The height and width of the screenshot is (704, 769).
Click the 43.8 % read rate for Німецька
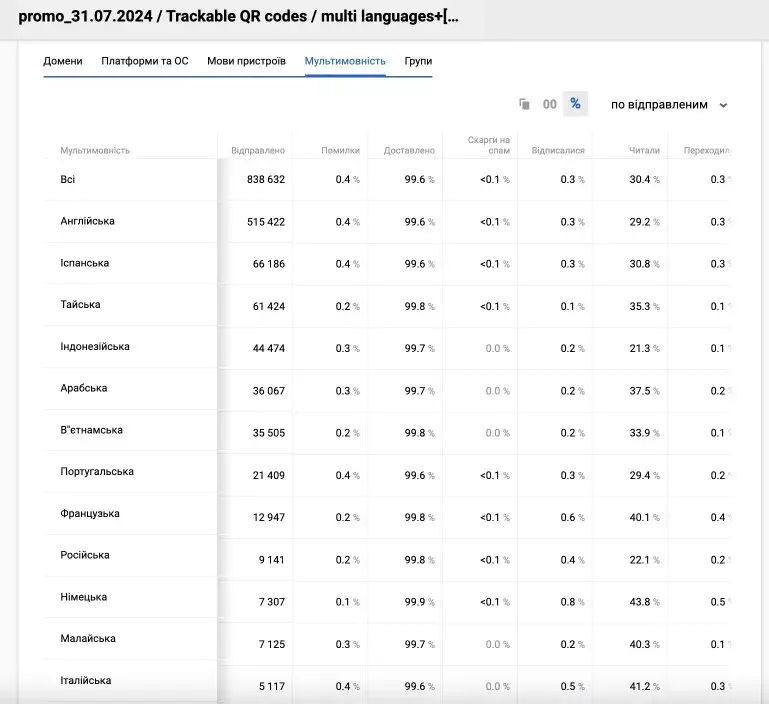click(644, 602)
